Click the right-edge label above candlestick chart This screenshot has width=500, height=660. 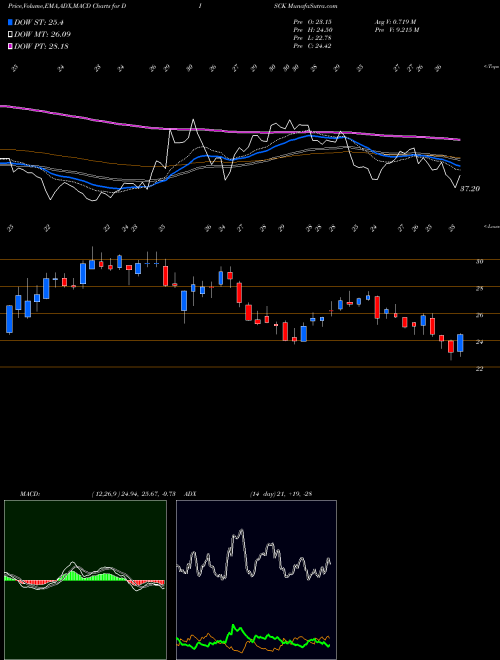click(491, 226)
